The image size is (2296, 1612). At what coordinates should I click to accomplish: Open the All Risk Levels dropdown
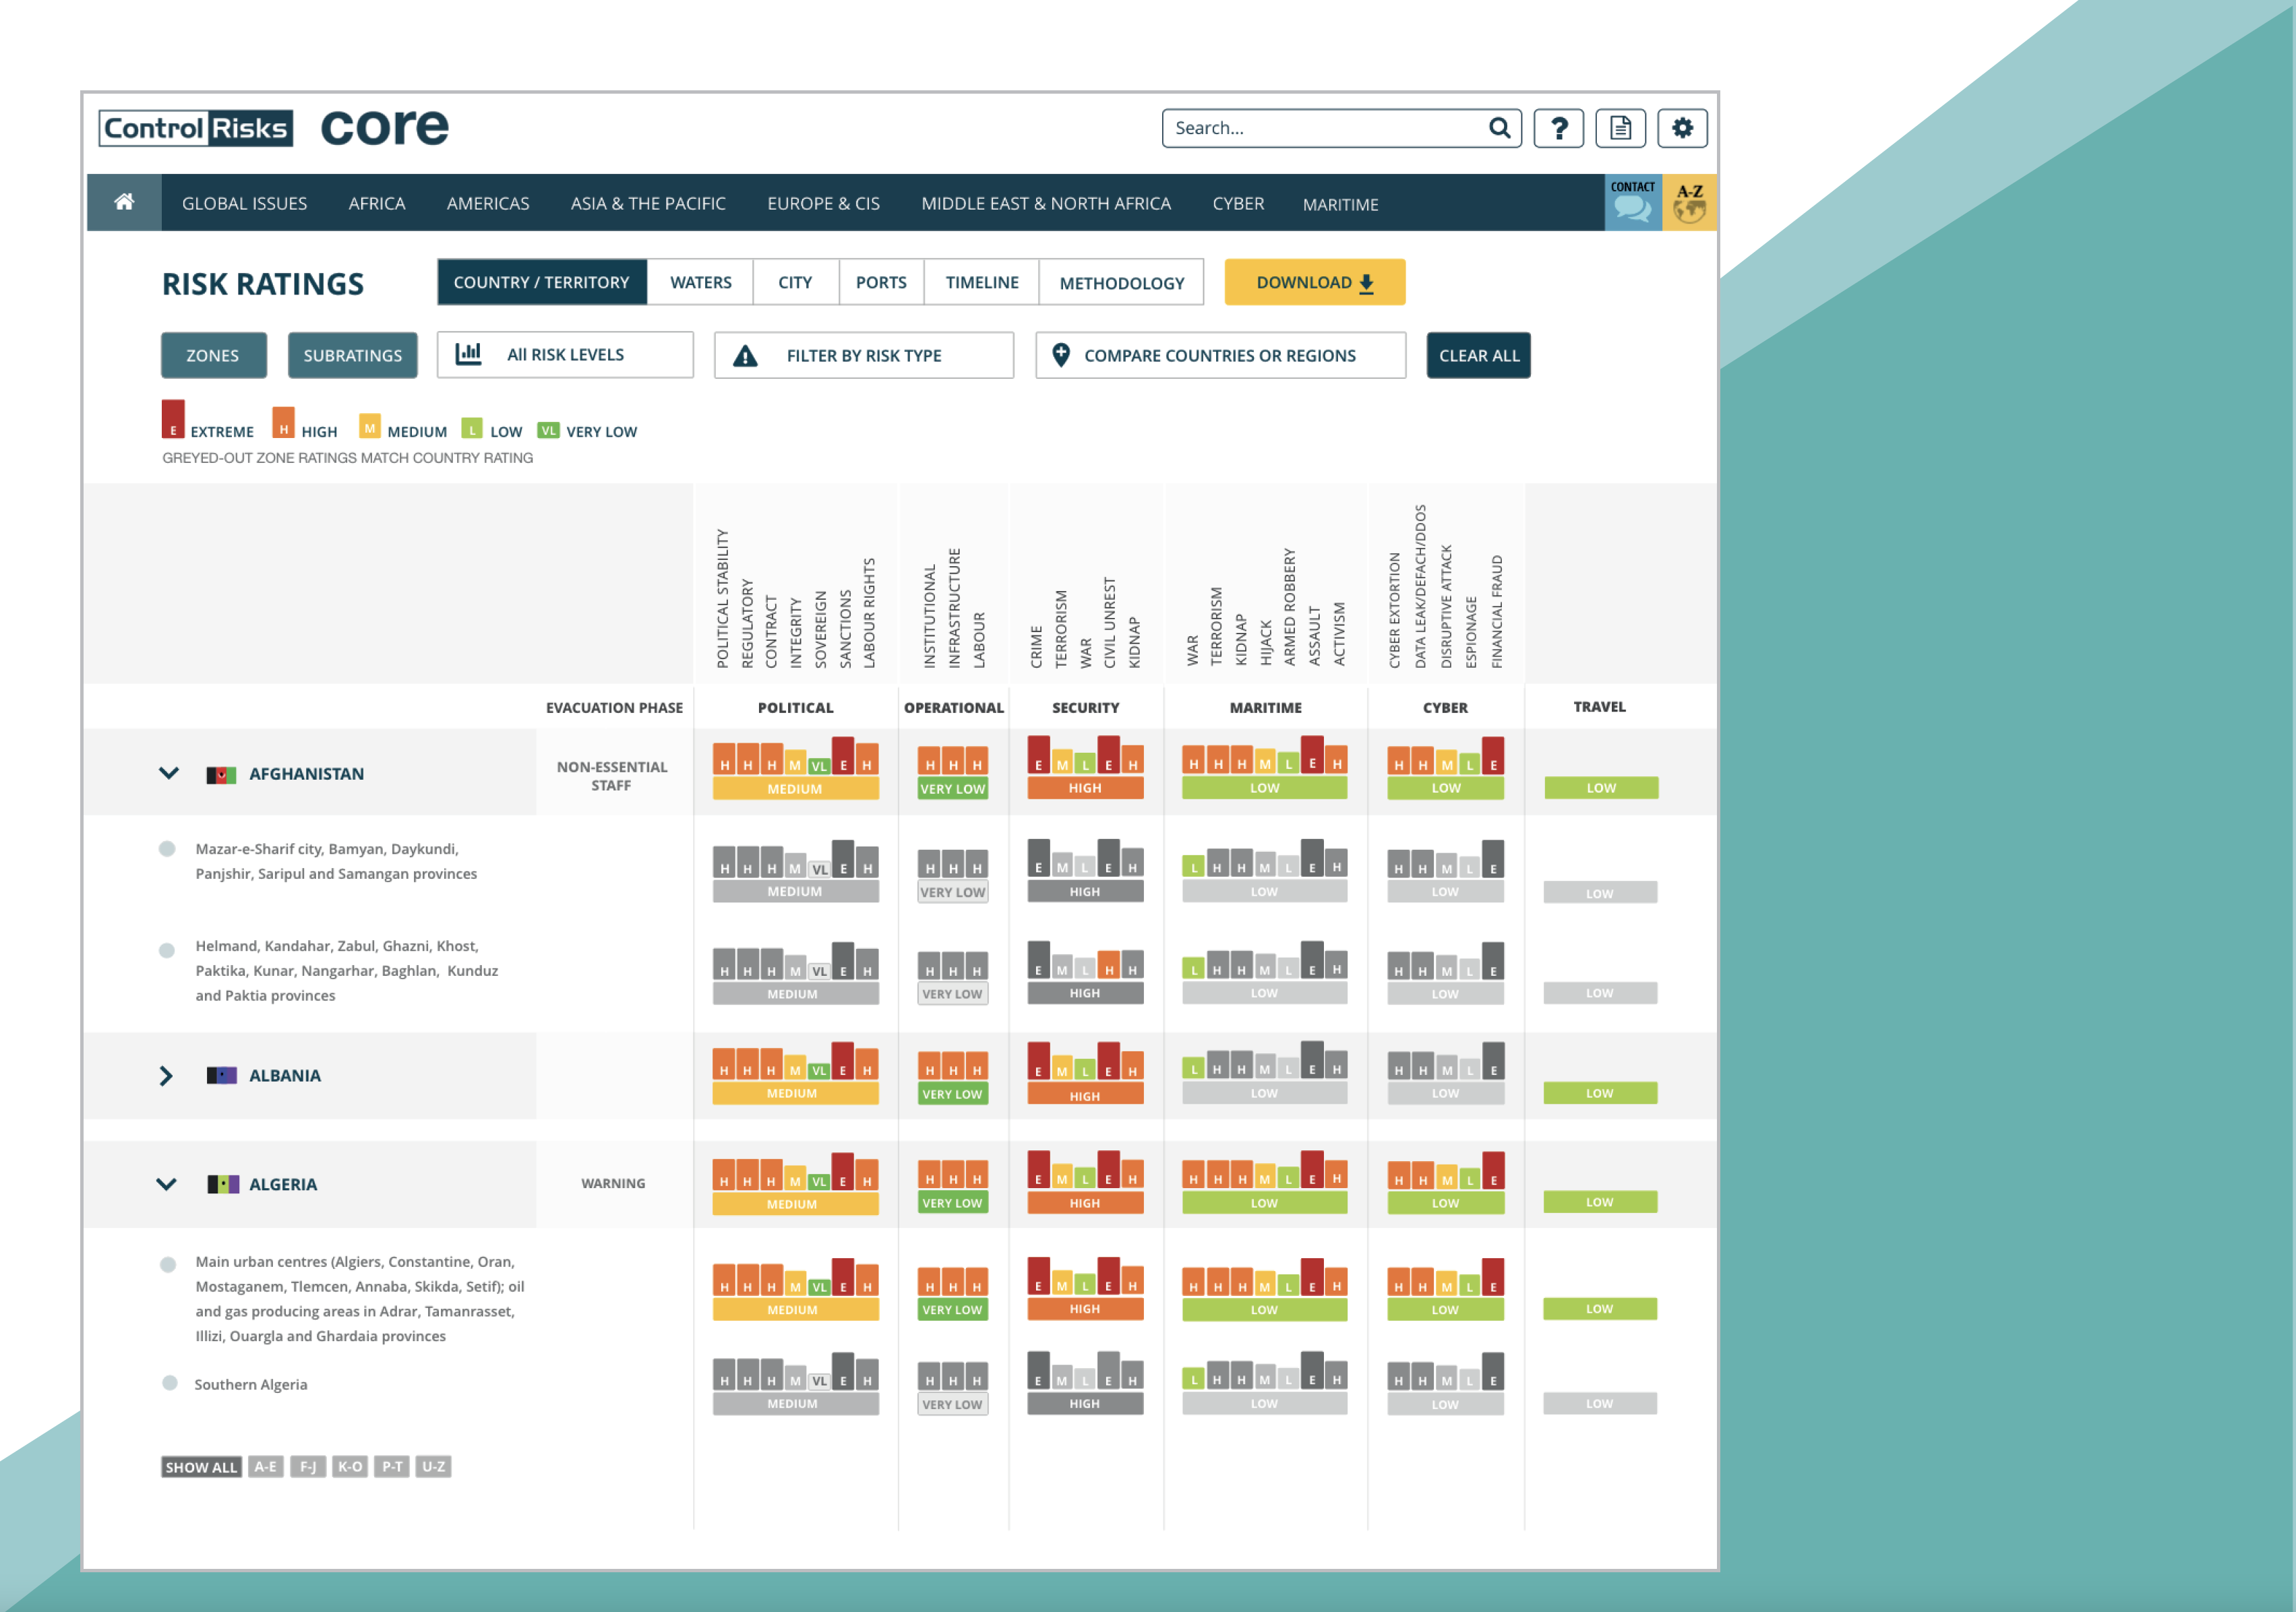(565, 355)
